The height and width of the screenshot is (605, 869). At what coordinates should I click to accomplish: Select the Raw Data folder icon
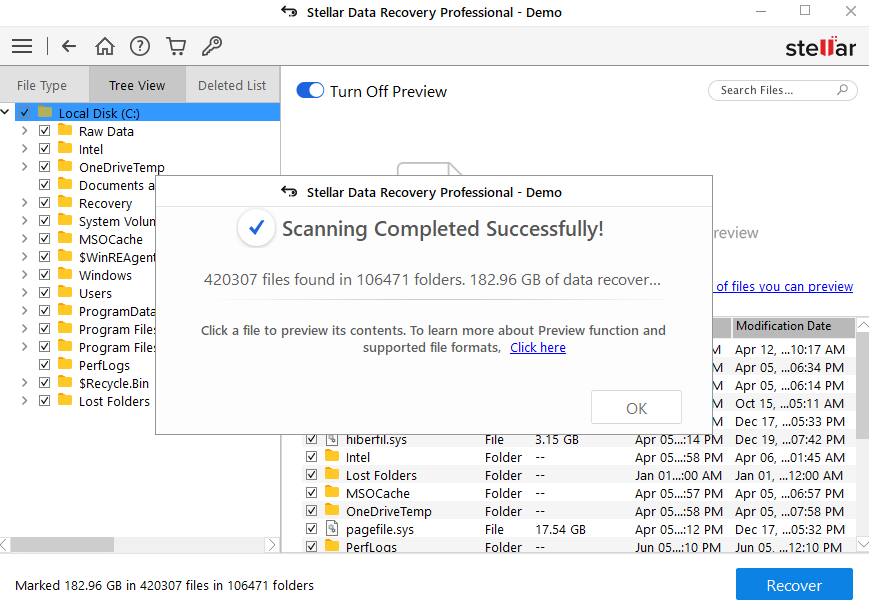[x=65, y=130]
